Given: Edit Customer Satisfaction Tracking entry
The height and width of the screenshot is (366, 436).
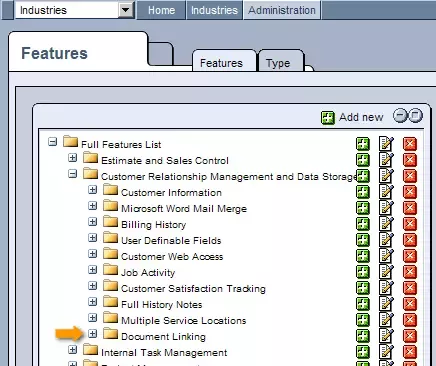Looking at the screenshot, I should point(386,288).
